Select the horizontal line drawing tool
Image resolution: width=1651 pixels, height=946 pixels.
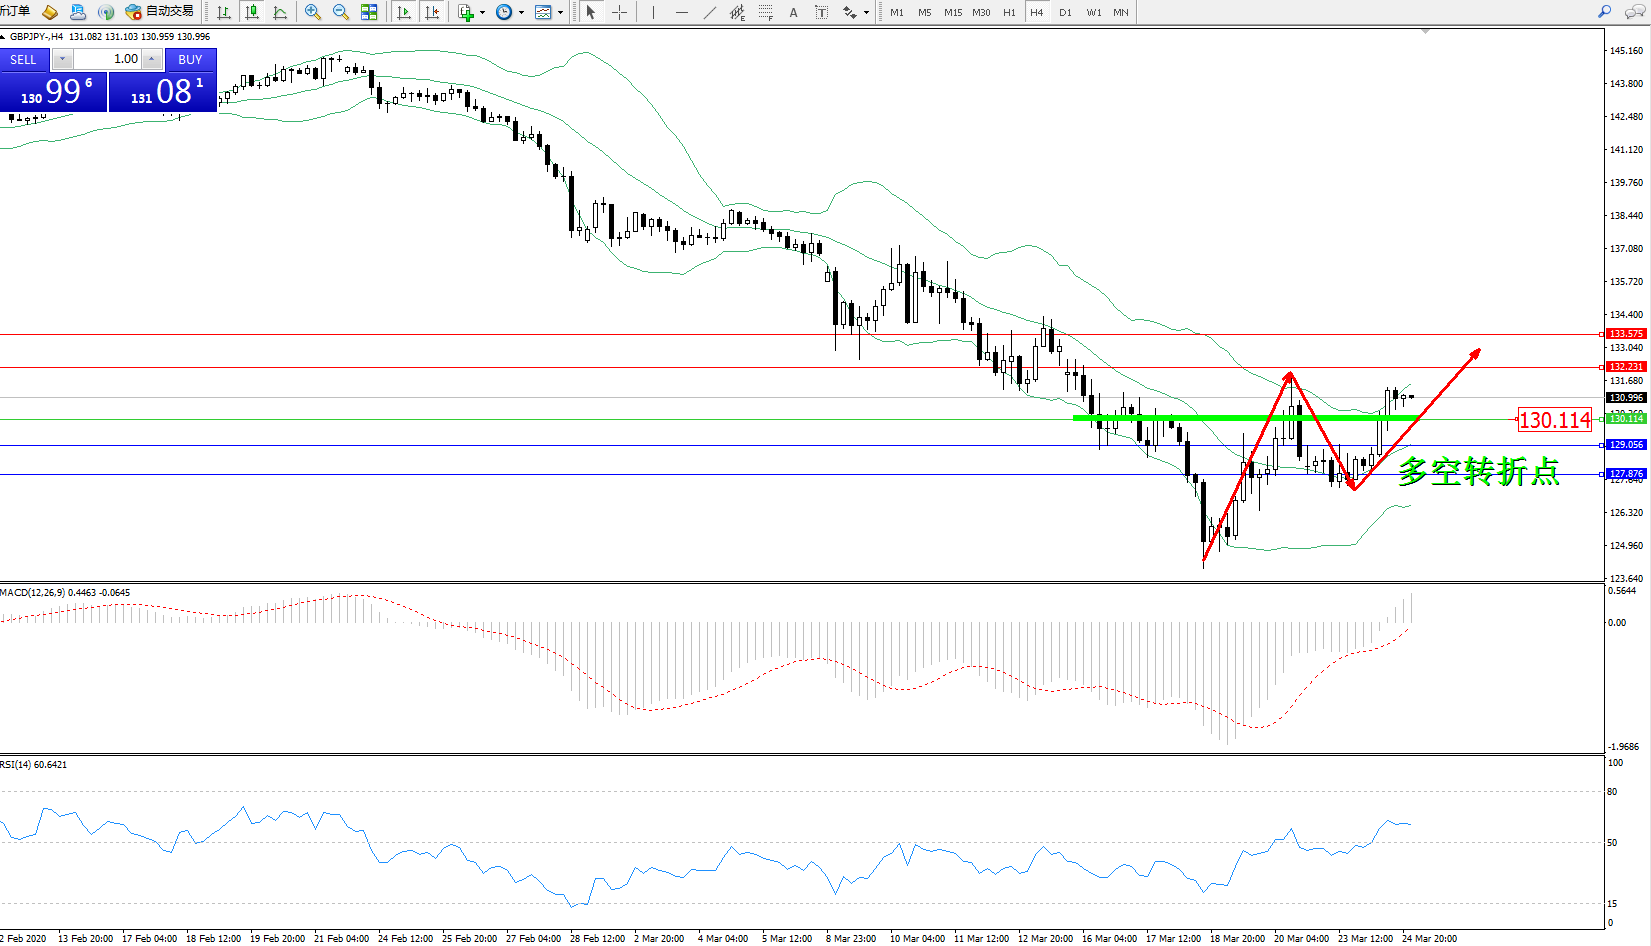click(x=681, y=12)
